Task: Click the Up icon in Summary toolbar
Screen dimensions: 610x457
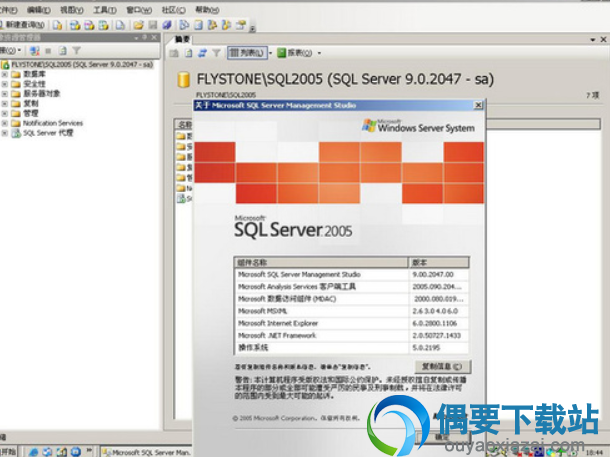Action: tap(174, 53)
